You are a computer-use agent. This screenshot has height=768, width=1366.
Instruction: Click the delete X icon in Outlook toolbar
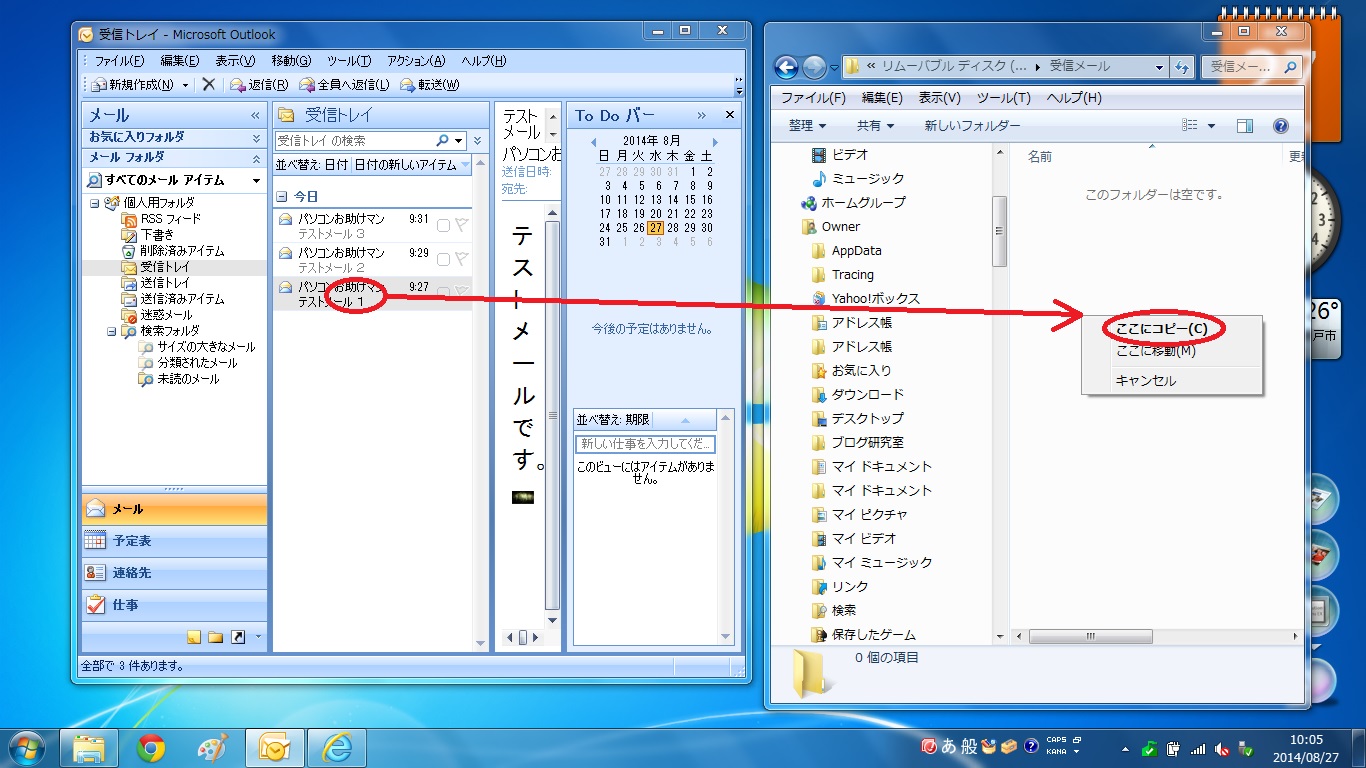click(208, 85)
